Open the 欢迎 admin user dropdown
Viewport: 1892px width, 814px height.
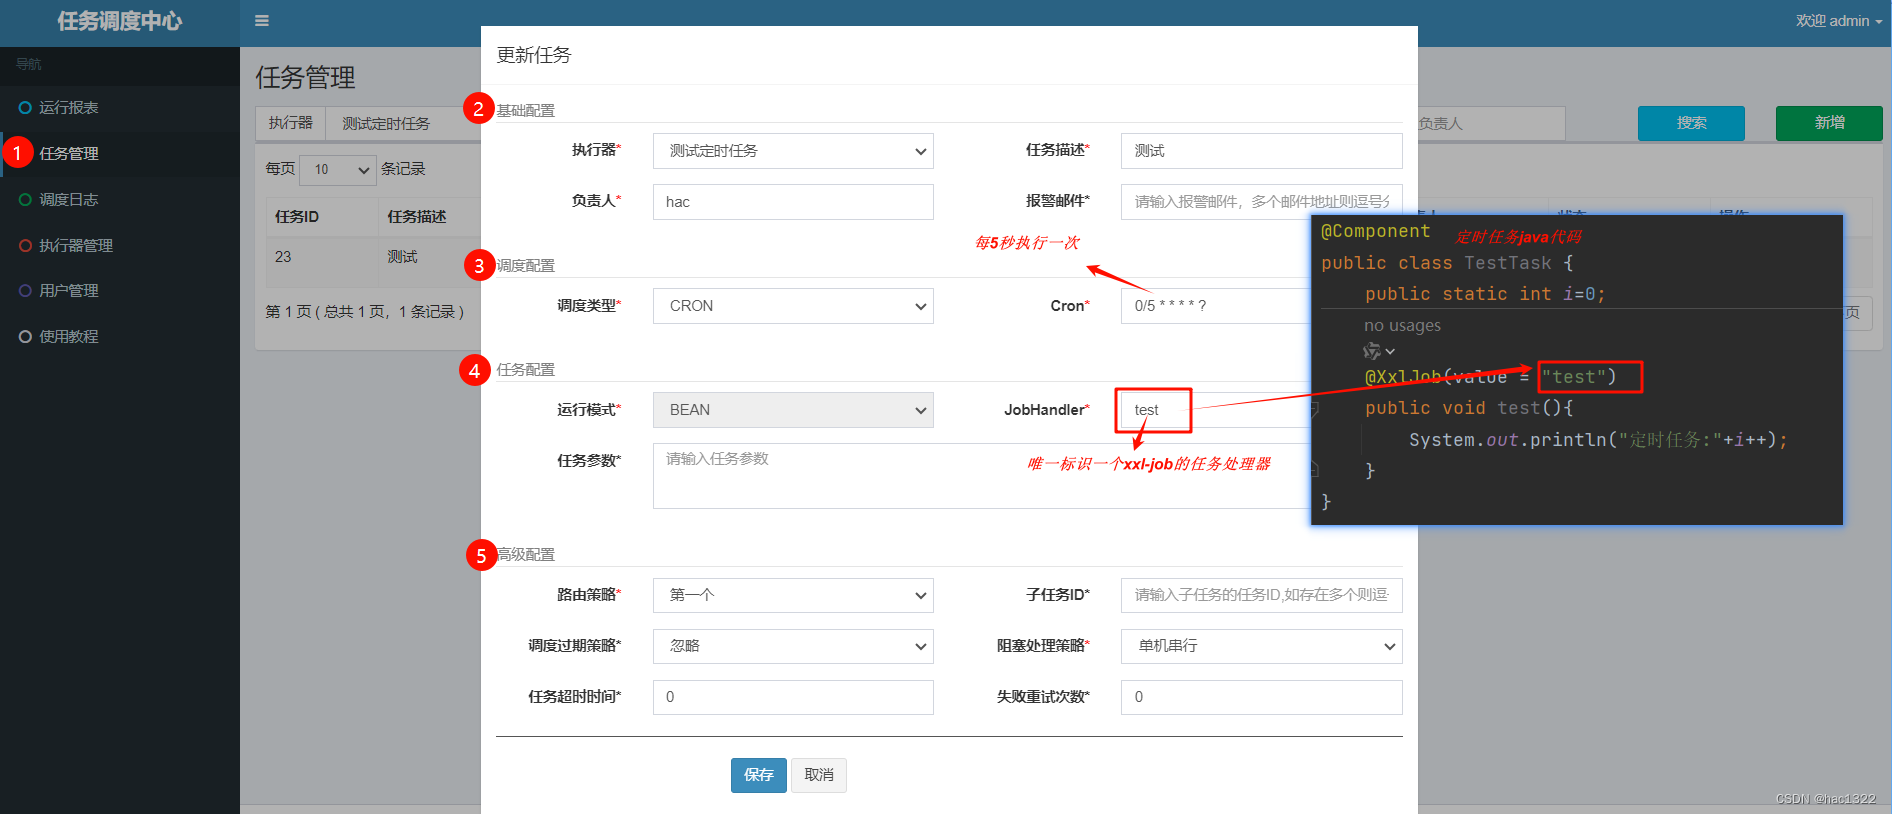[x=1838, y=21]
